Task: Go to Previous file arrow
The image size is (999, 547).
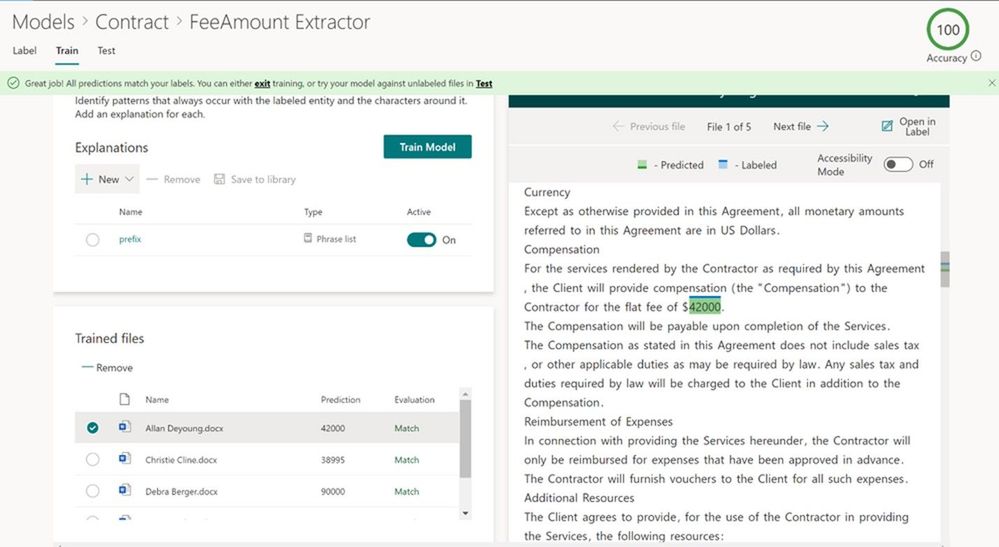Action: [x=617, y=126]
